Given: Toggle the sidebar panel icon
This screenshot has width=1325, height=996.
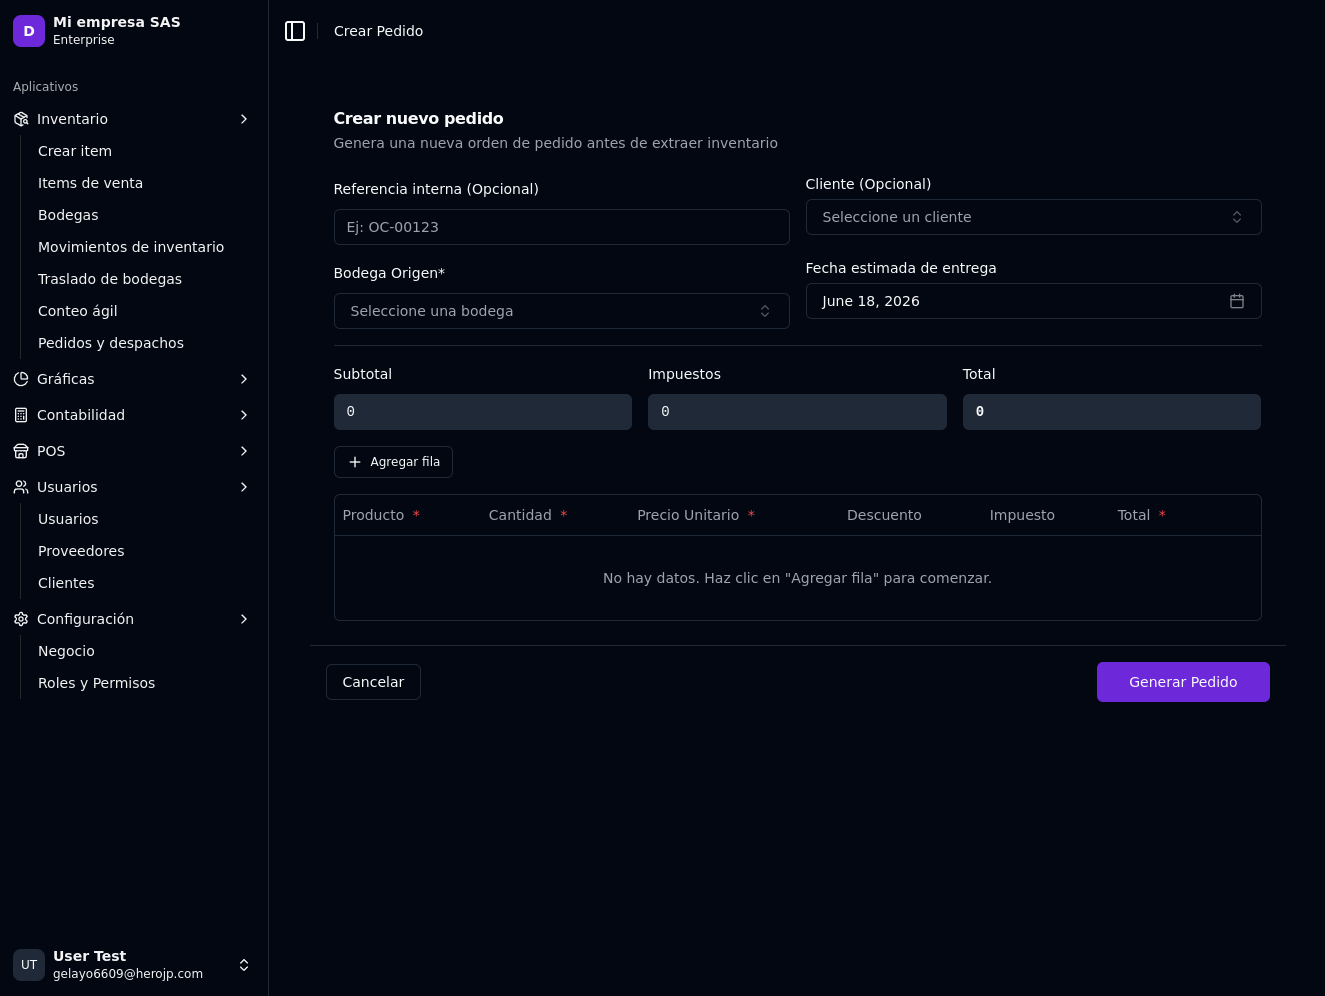Looking at the screenshot, I should 295,31.
